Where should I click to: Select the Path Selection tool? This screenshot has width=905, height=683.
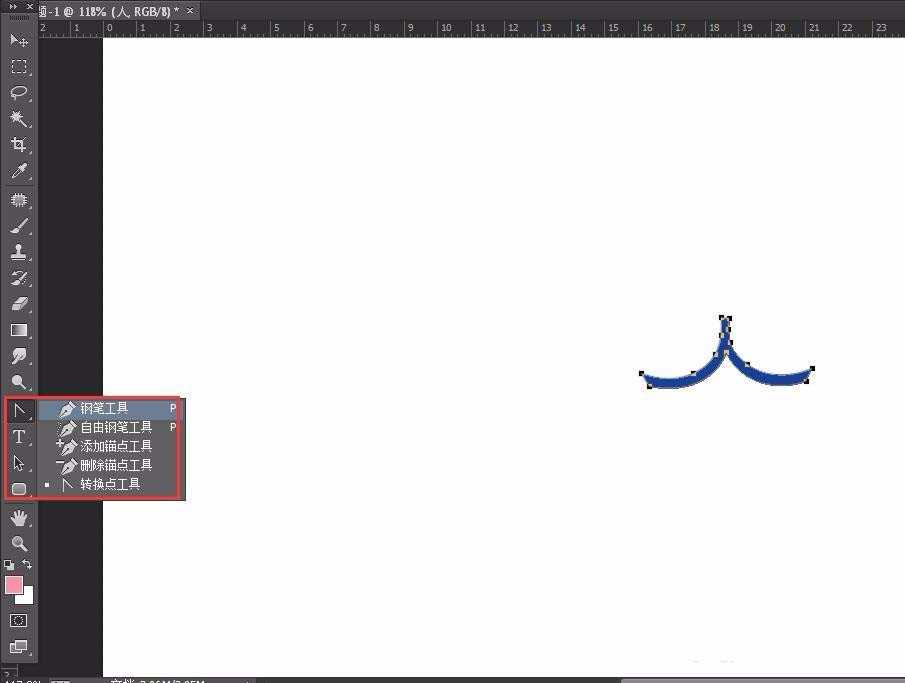pos(18,463)
